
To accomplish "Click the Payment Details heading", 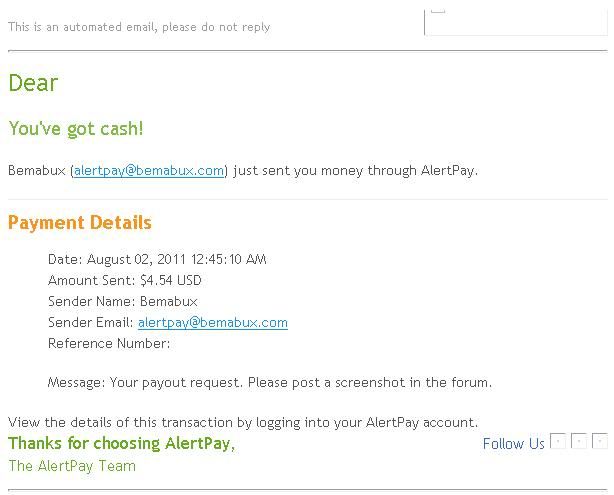I will [x=79, y=223].
